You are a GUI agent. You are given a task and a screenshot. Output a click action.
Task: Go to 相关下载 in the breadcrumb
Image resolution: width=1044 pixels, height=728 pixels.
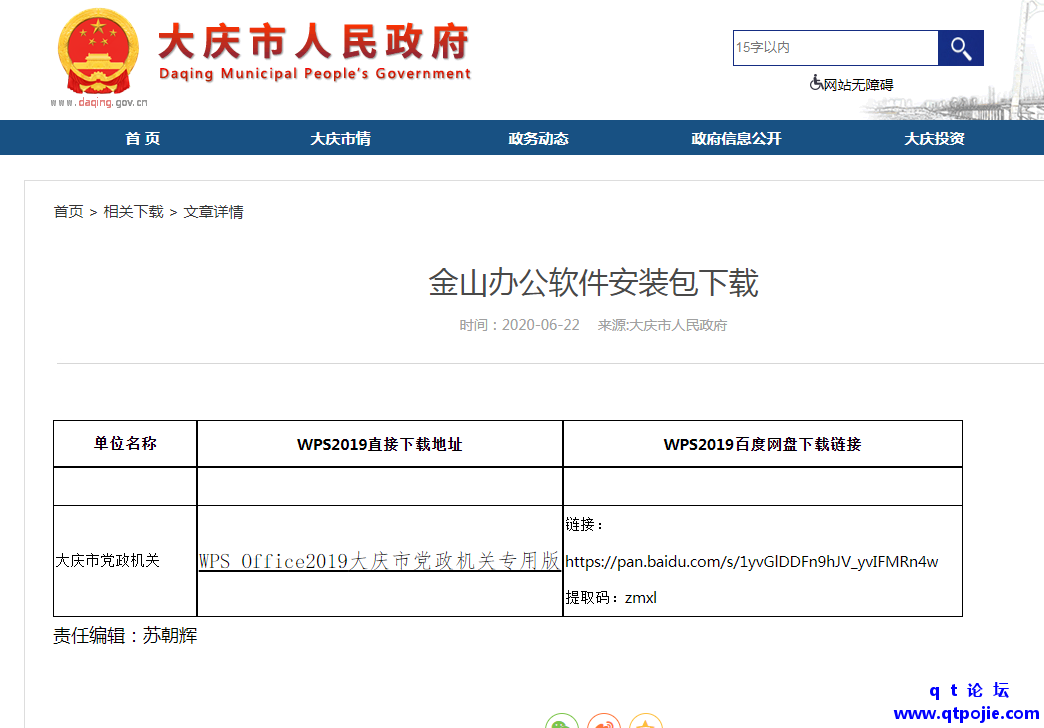[133, 212]
